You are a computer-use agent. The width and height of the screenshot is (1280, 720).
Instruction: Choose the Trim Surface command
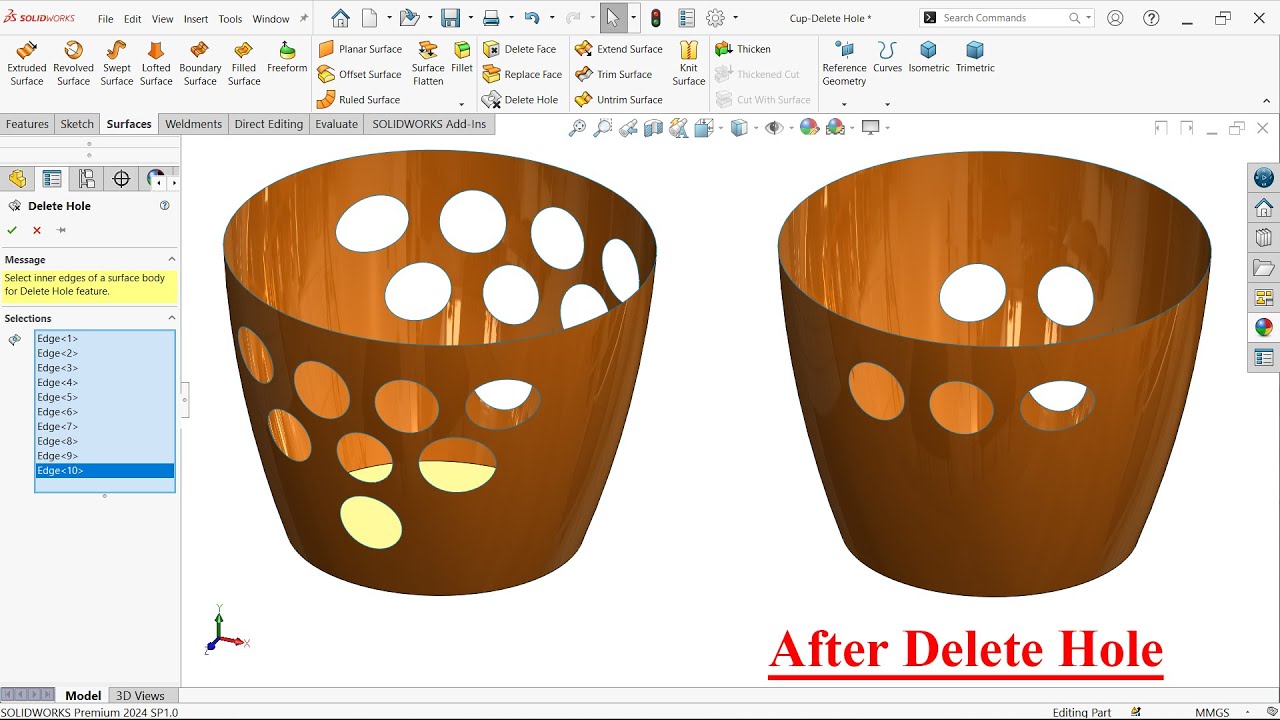coord(614,74)
